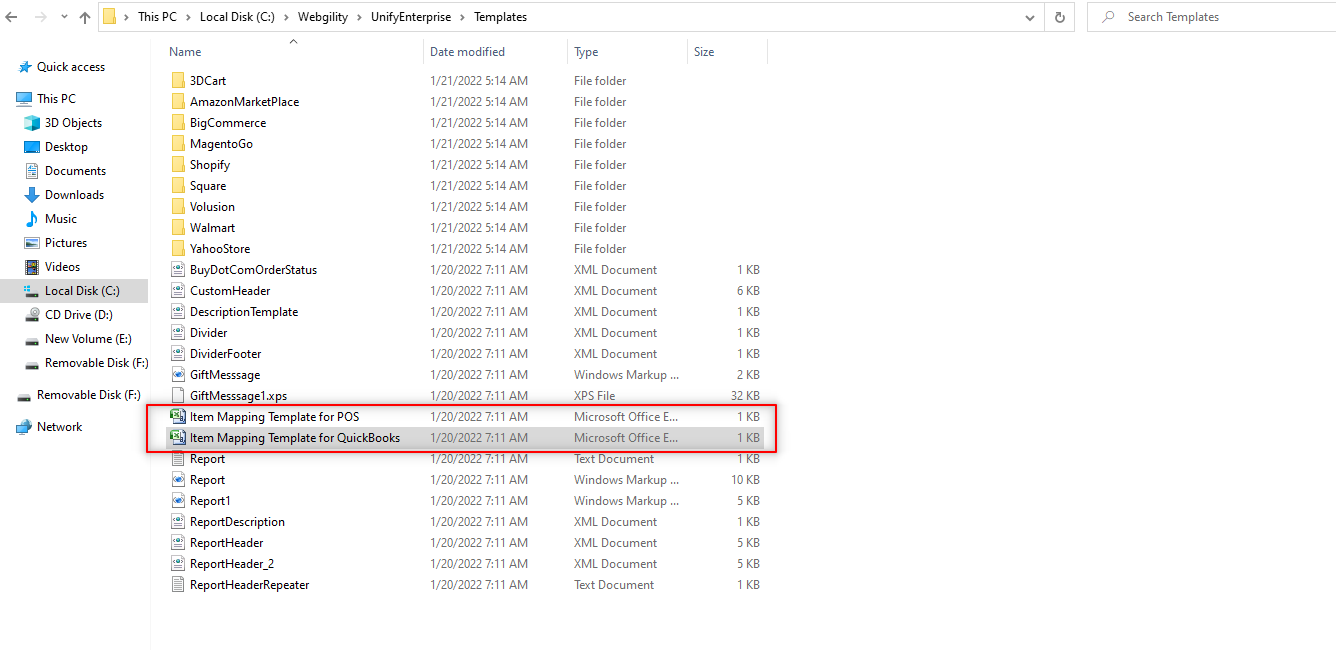Image resolution: width=1336 pixels, height=650 pixels.
Task: Click the 3DCart folder icon
Action: [x=177, y=81]
